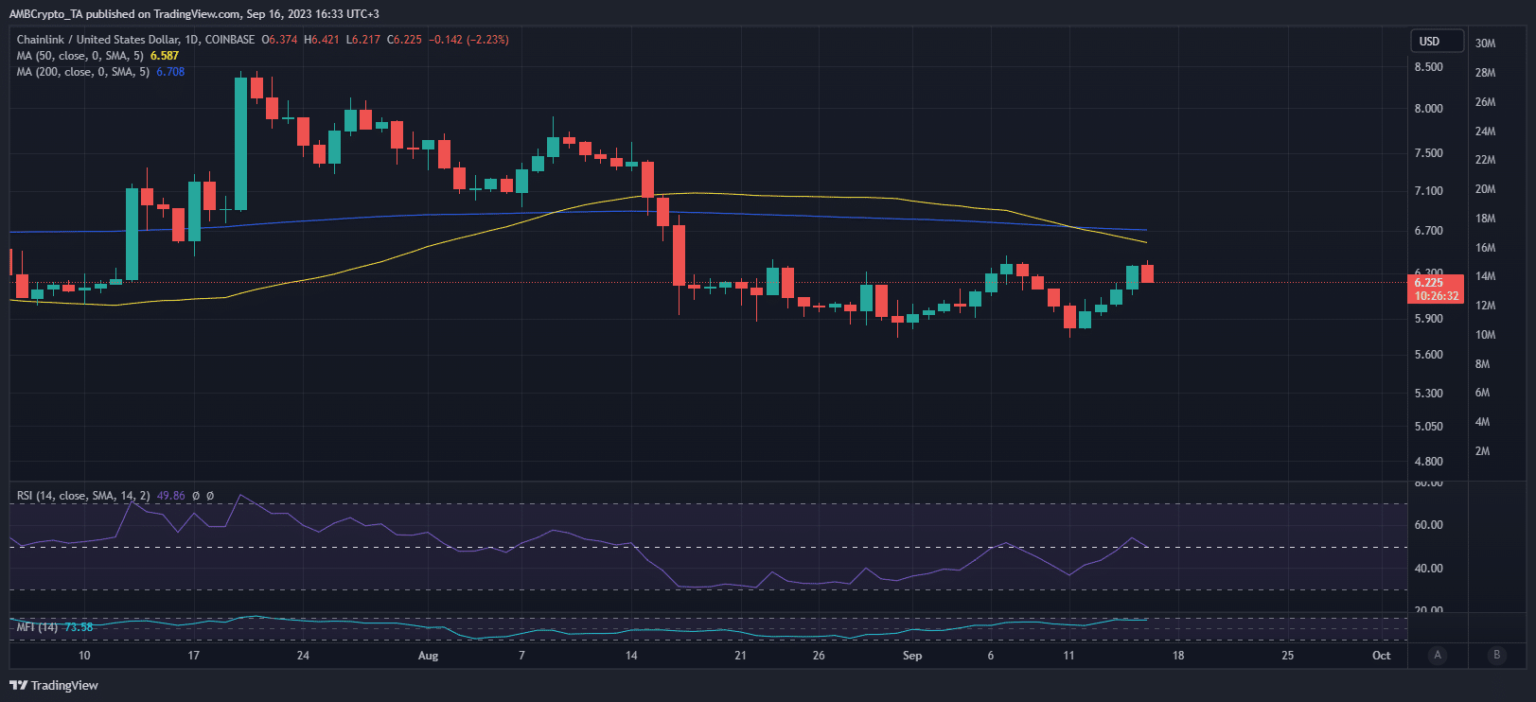Click the Aug label on time axis

(x=428, y=655)
